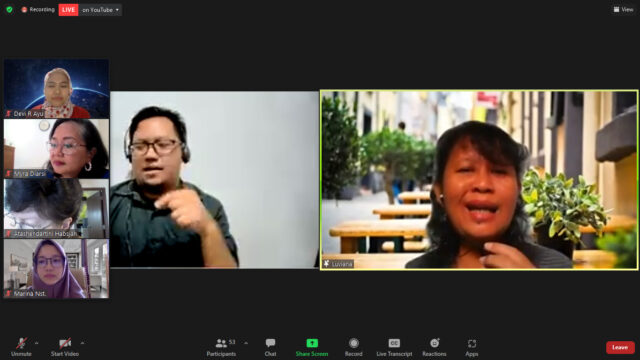Click the green encryption shield icon
This screenshot has width=640, height=360.
tap(9, 9)
